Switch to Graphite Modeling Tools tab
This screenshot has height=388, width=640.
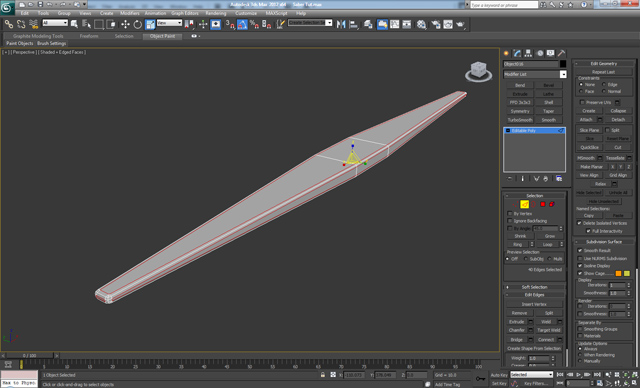click(38, 36)
